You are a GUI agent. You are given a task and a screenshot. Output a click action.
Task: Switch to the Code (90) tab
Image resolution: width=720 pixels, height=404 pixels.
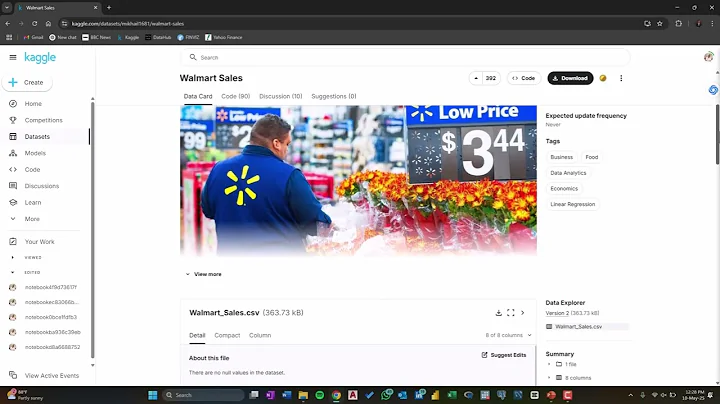236,96
